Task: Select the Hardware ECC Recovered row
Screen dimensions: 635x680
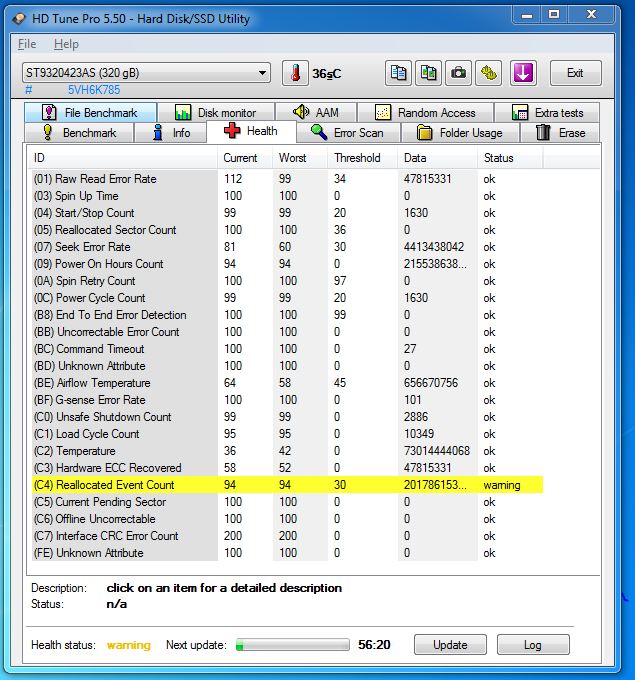Action: pyautogui.click(x=286, y=468)
